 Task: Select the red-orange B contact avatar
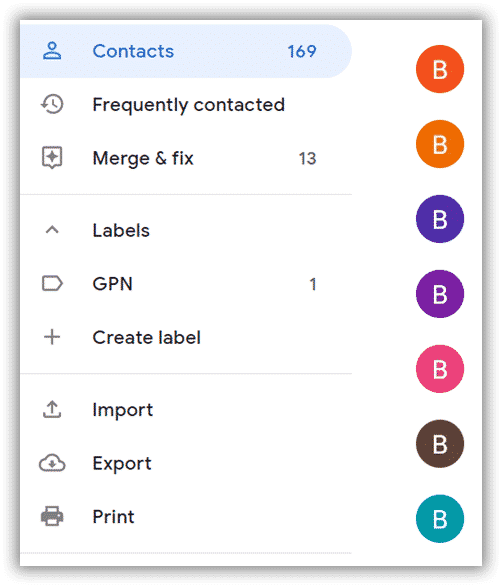pyautogui.click(x=440, y=69)
